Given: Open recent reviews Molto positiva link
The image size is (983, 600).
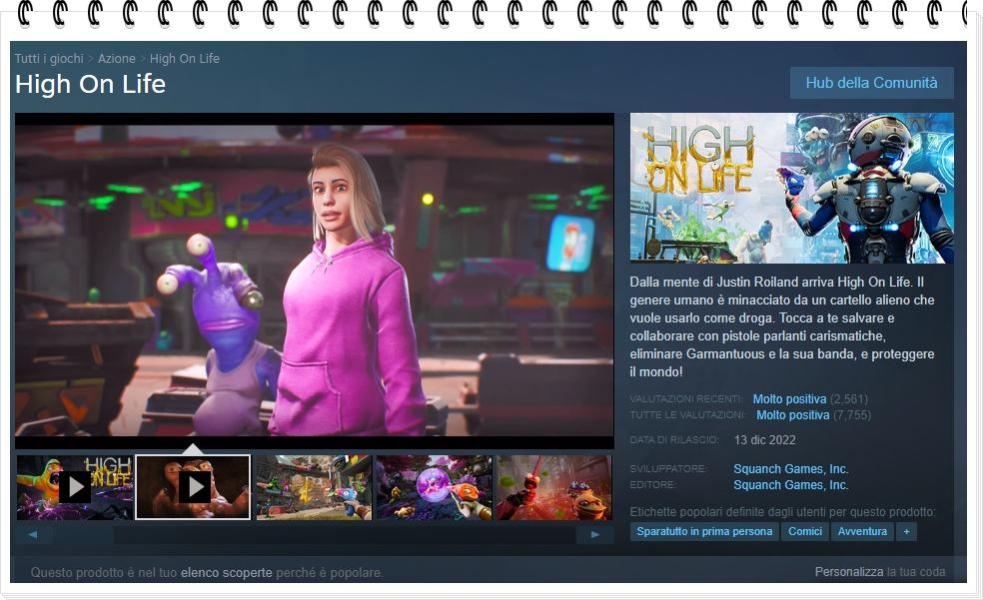Looking at the screenshot, I should (789, 399).
